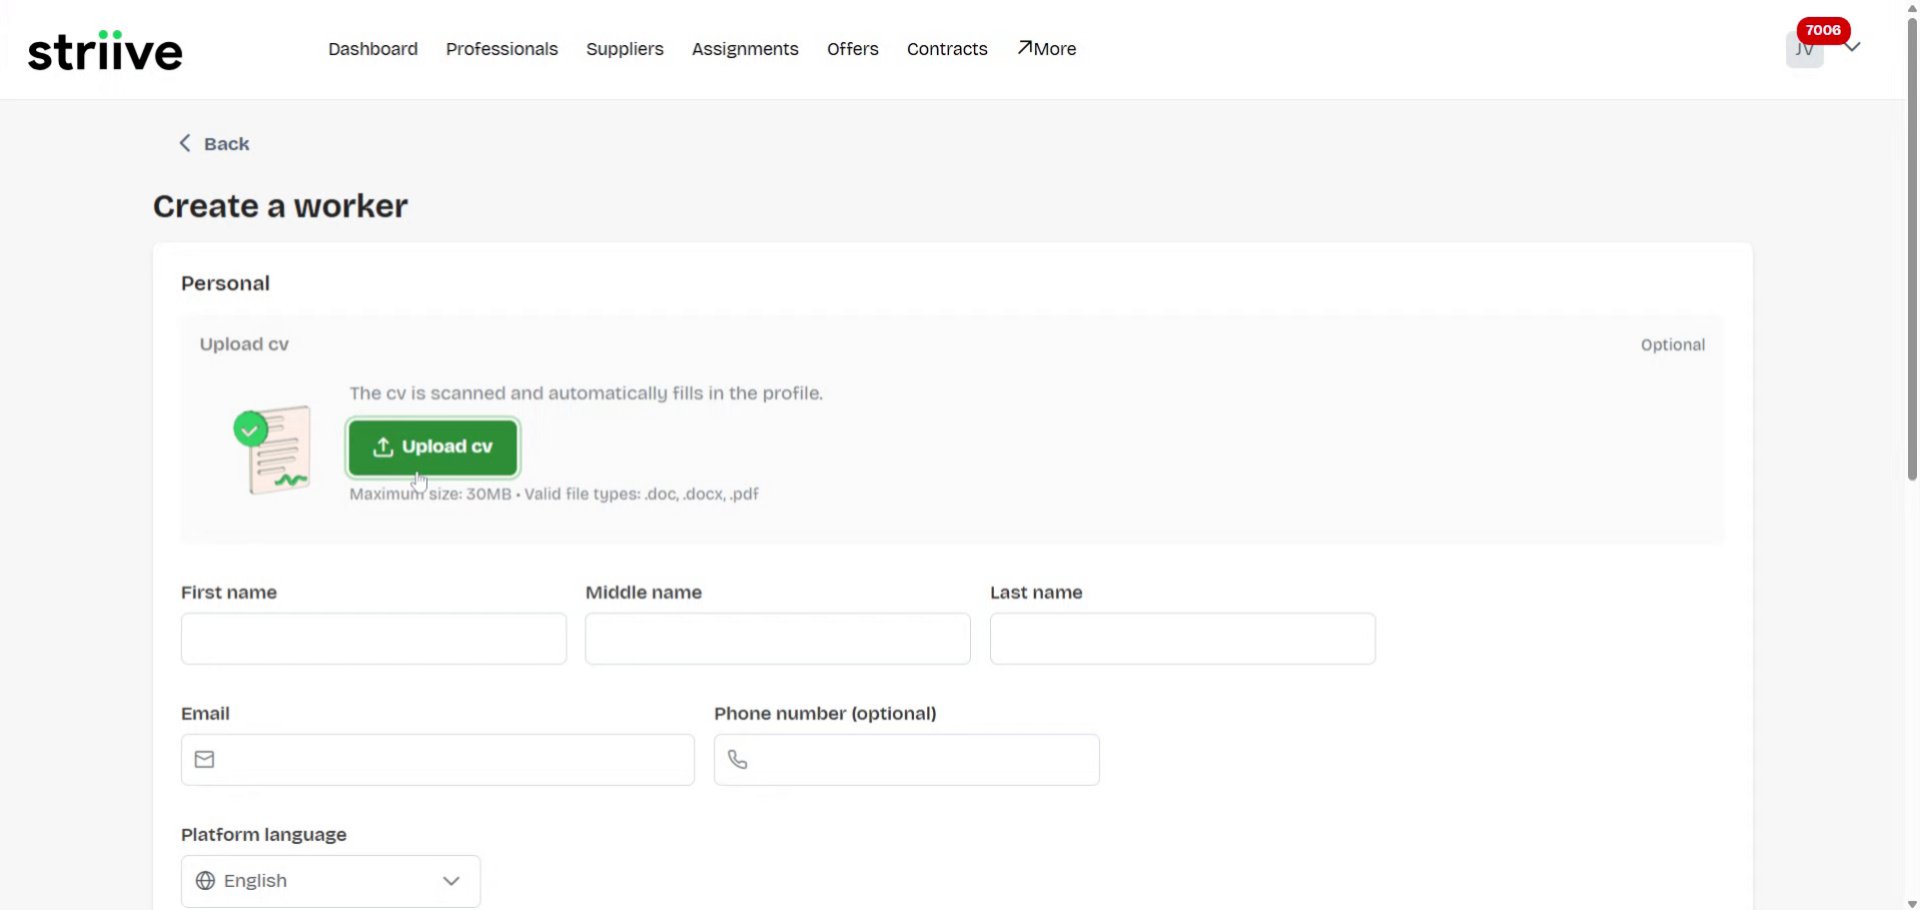The height and width of the screenshot is (910, 1920).
Task: Click into the Phone number input
Action: tap(907, 760)
